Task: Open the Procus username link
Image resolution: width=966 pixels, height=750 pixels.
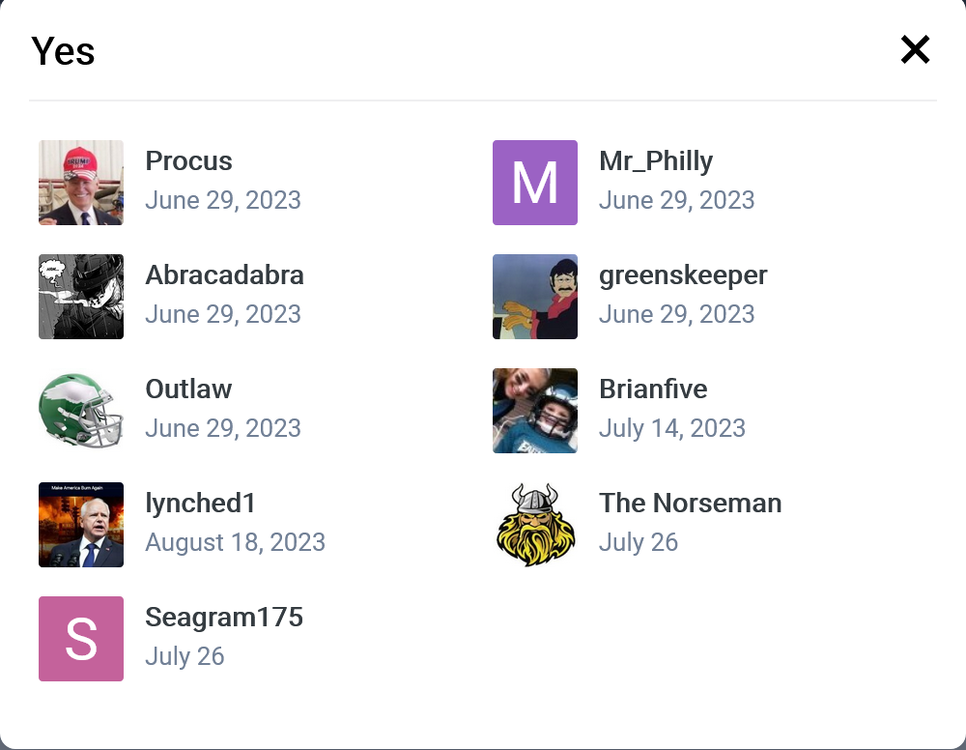Action: [x=188, y=161]
